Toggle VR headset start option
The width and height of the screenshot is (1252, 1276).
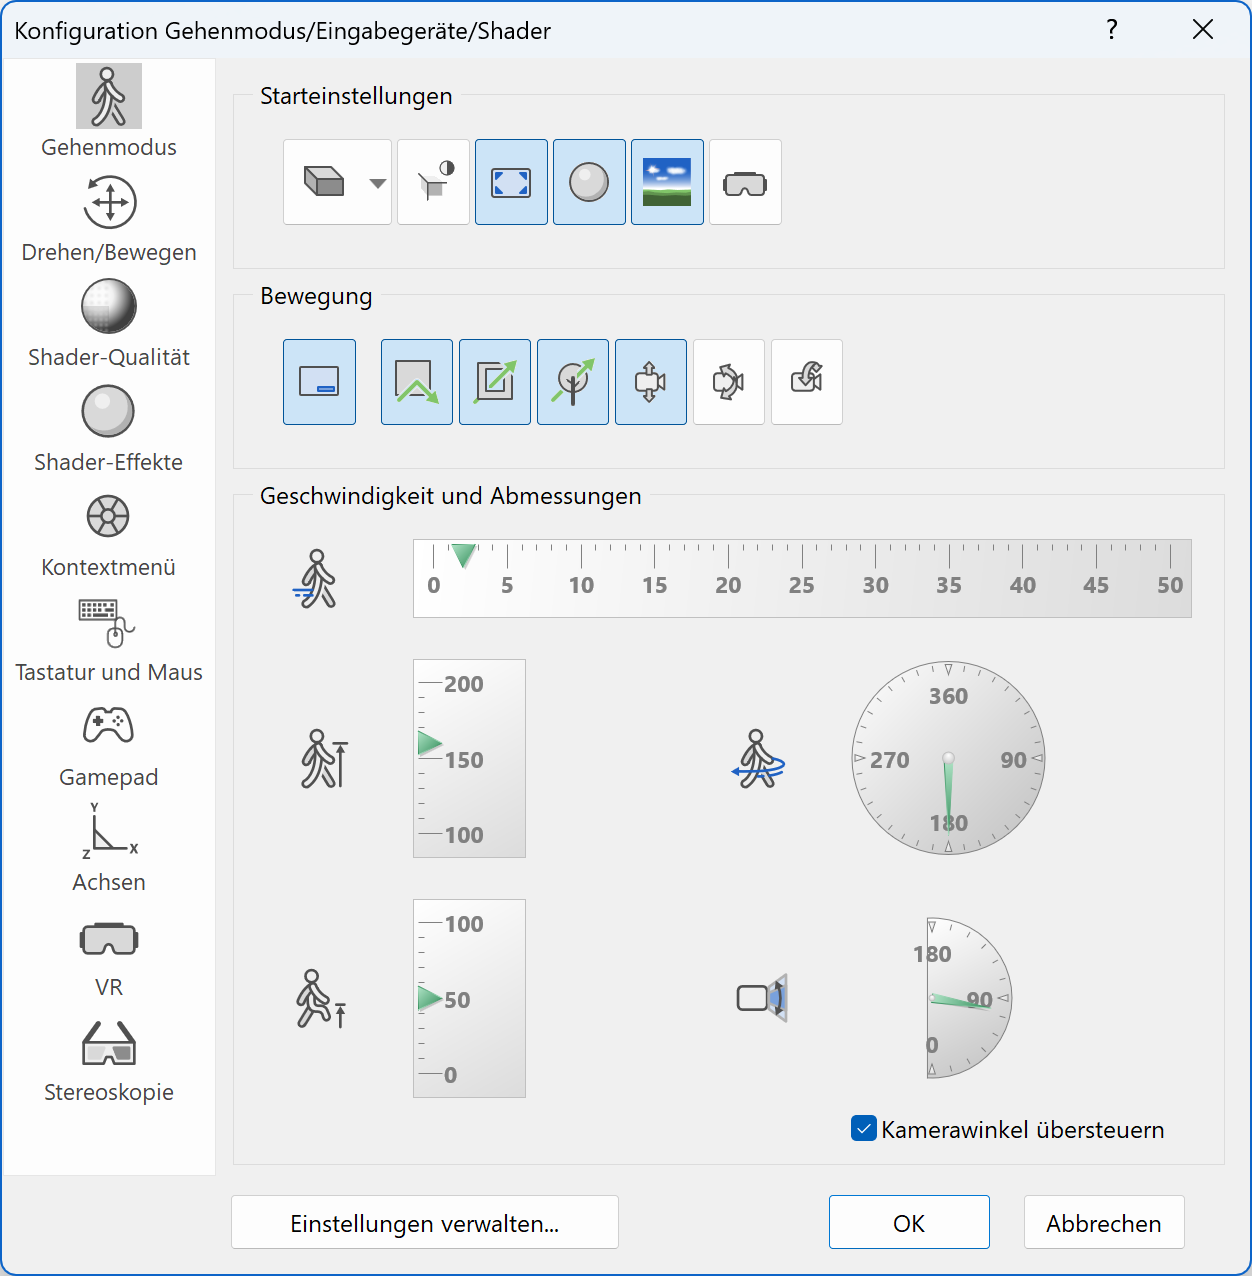pyautogui.click(x=745, y=183)
